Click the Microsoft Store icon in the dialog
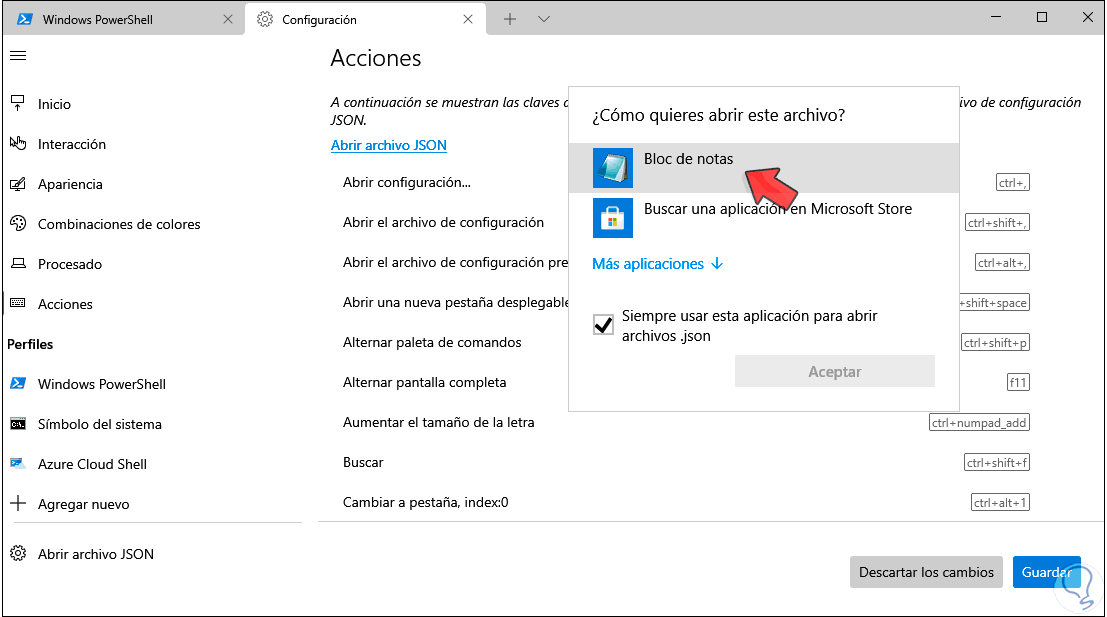The image size is (1107, 617). click(x=612, y=217)
